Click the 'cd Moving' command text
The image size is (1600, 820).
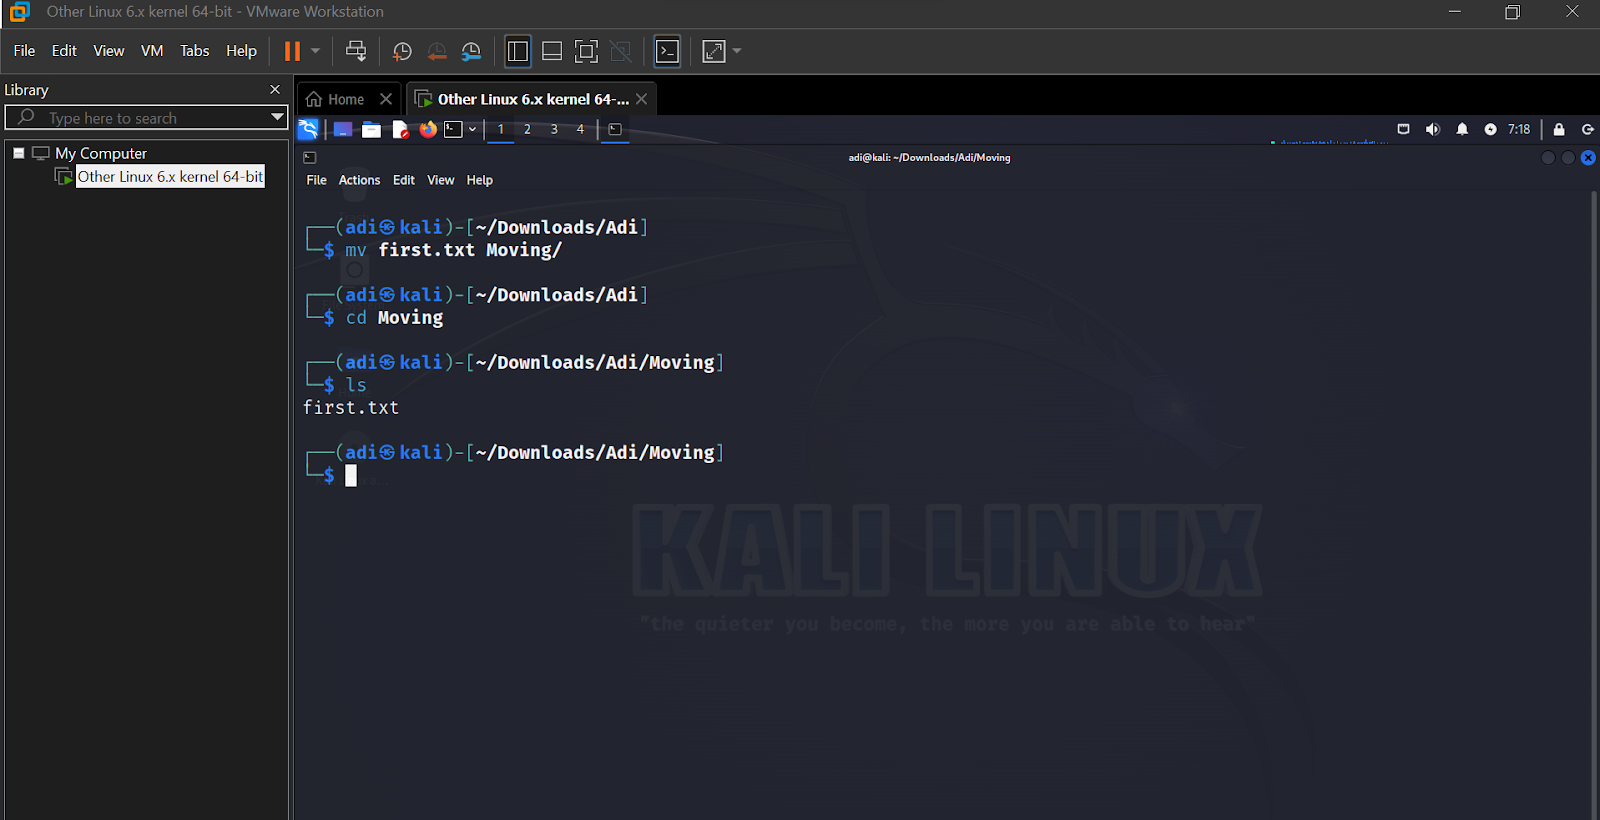394,318
